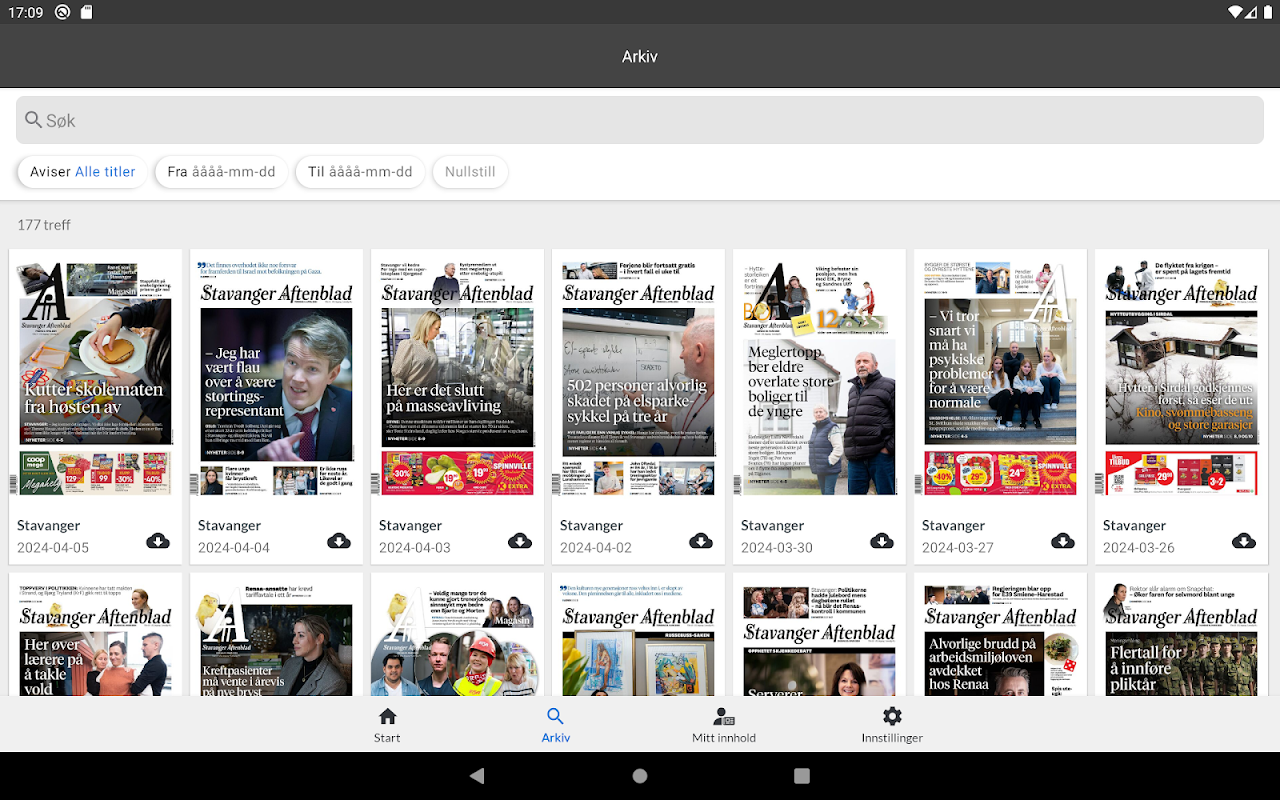Open 'Vi tror snart vi må' cover
Image resolution: width=1280 pixels, height=800 pixels.
pyautogui.click(x=1001, y=380)
